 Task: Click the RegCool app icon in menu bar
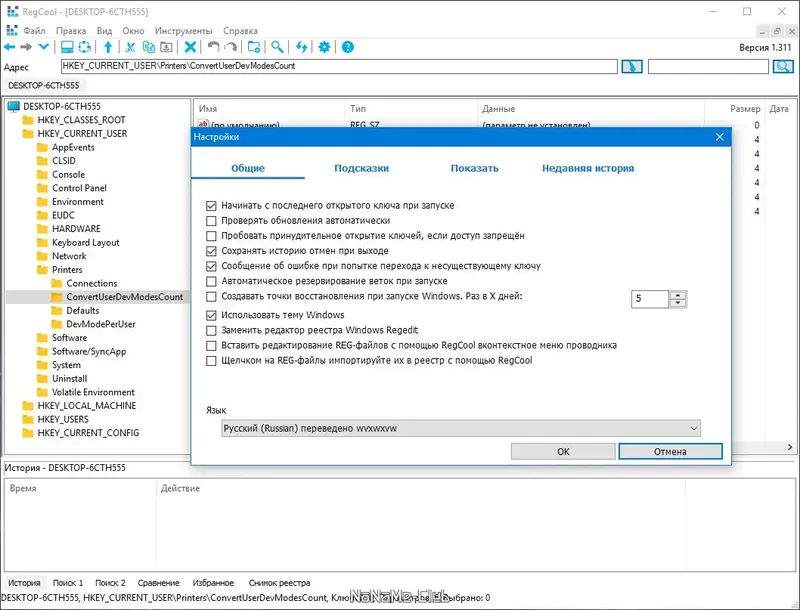coord(11,31)
